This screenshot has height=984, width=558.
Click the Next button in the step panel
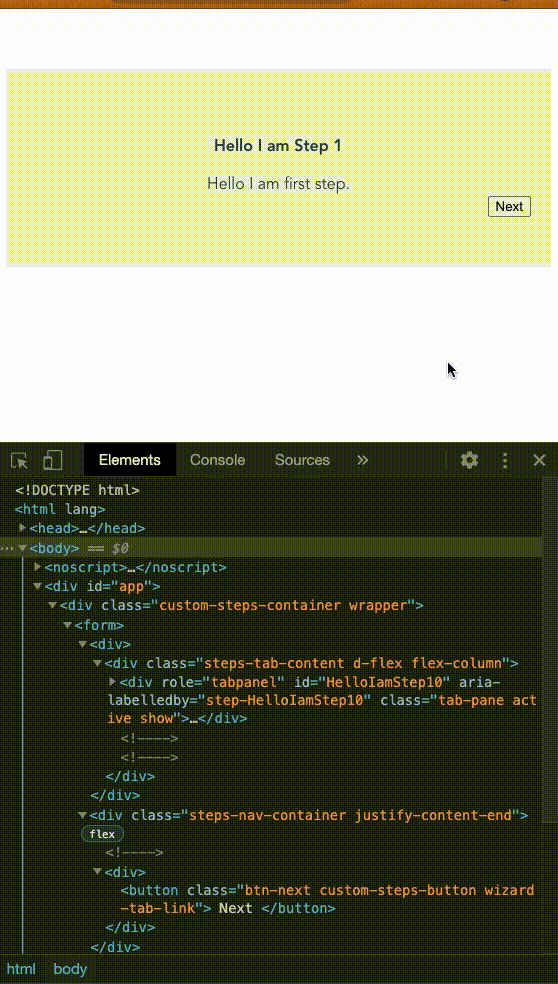tap(509, 206)
